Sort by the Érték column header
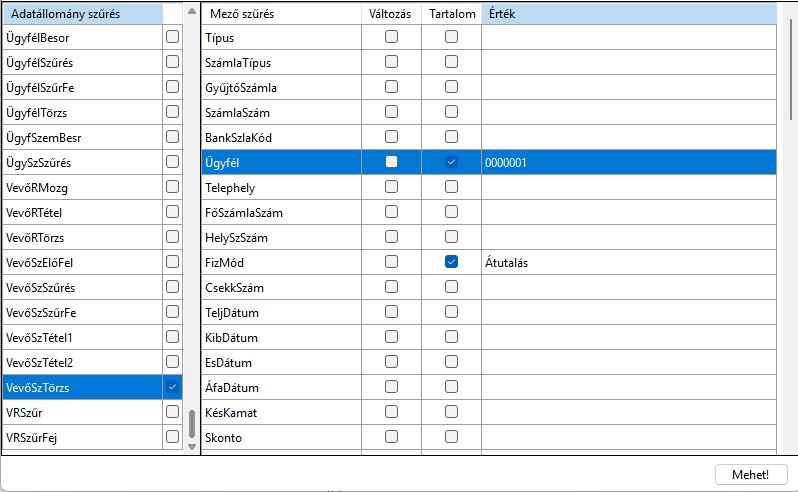Image resolution: width=798 pixels, height=492 pixels. point(627,14)
